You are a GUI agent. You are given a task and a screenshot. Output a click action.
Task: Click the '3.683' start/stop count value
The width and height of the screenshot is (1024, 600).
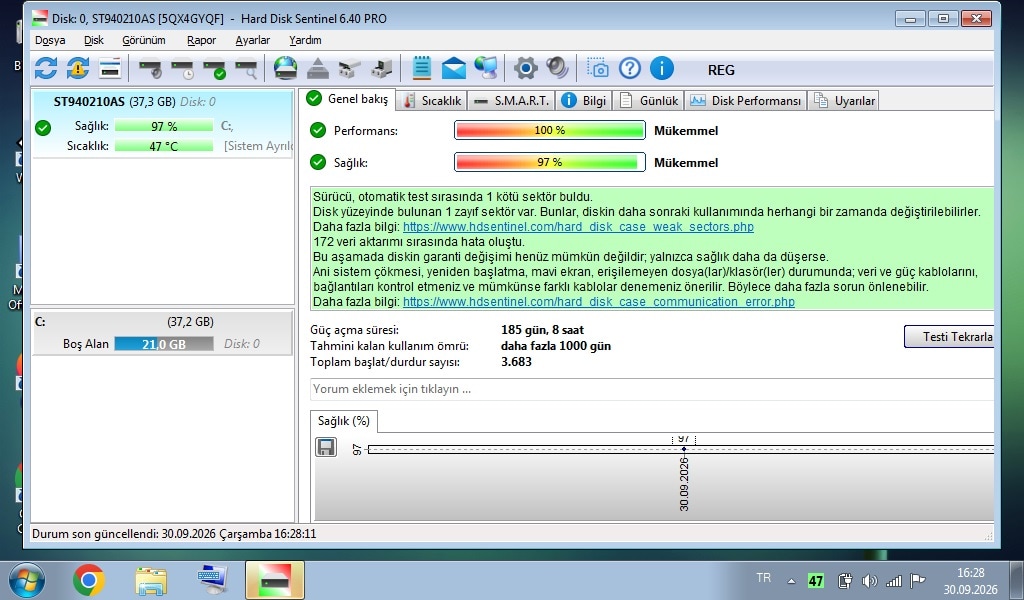click(517, 362)
